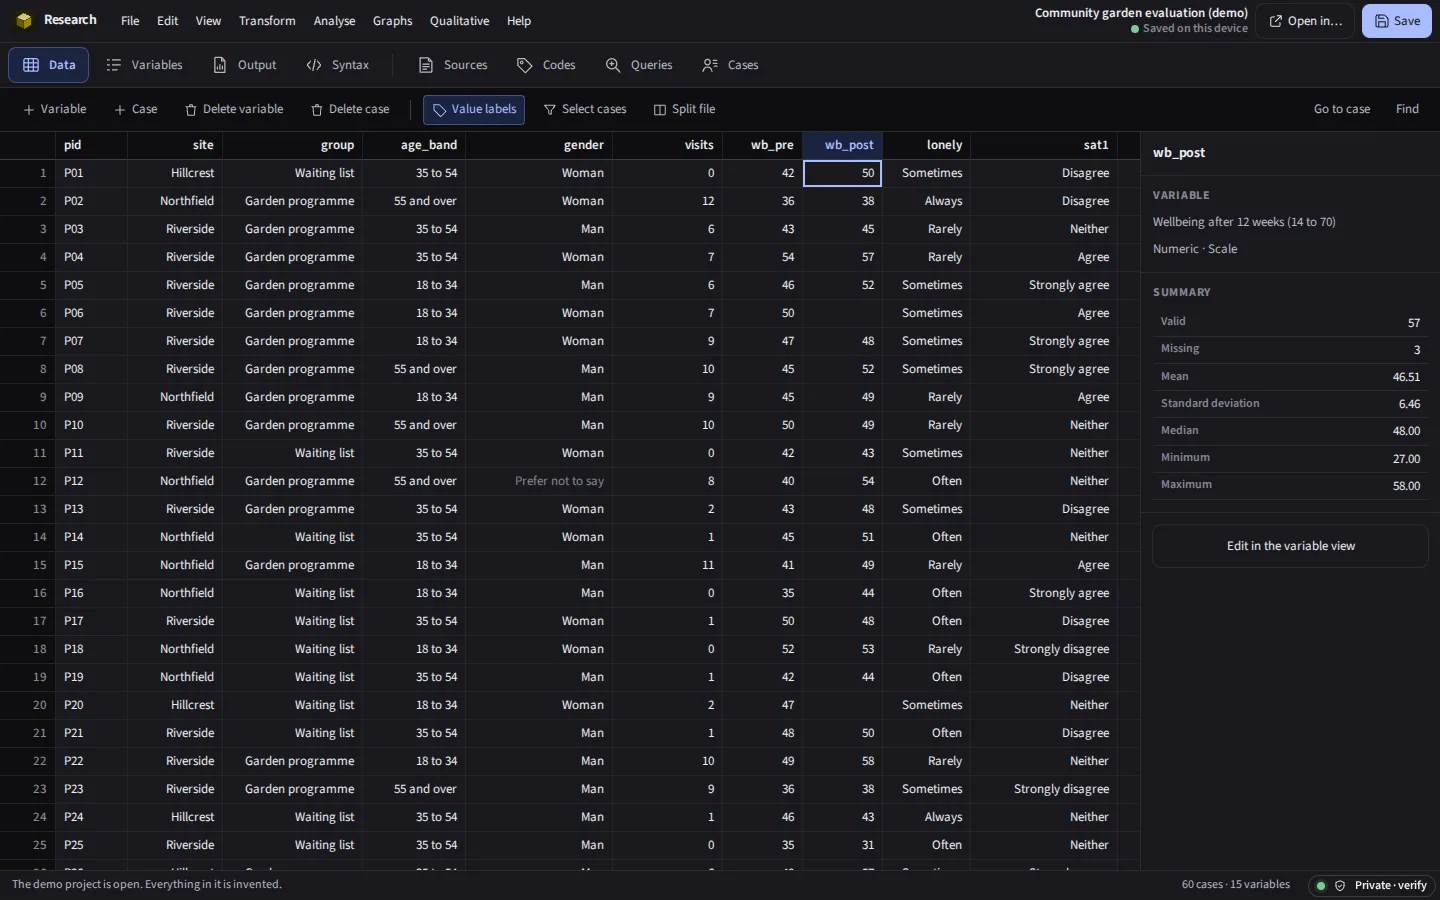Add a new Case
Image resolution: width=1440 pixels, height=900 pixels.
coord(136,110)
